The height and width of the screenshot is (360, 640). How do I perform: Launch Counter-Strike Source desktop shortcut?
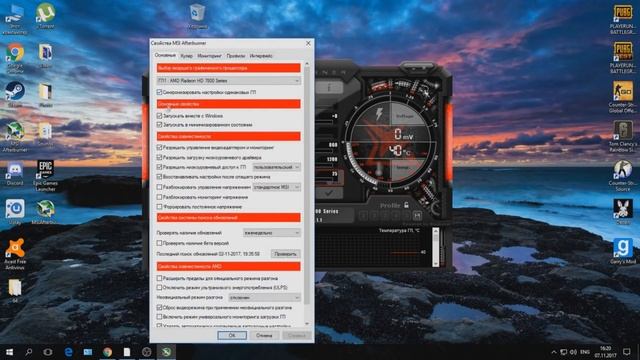(x=622, y=176)
